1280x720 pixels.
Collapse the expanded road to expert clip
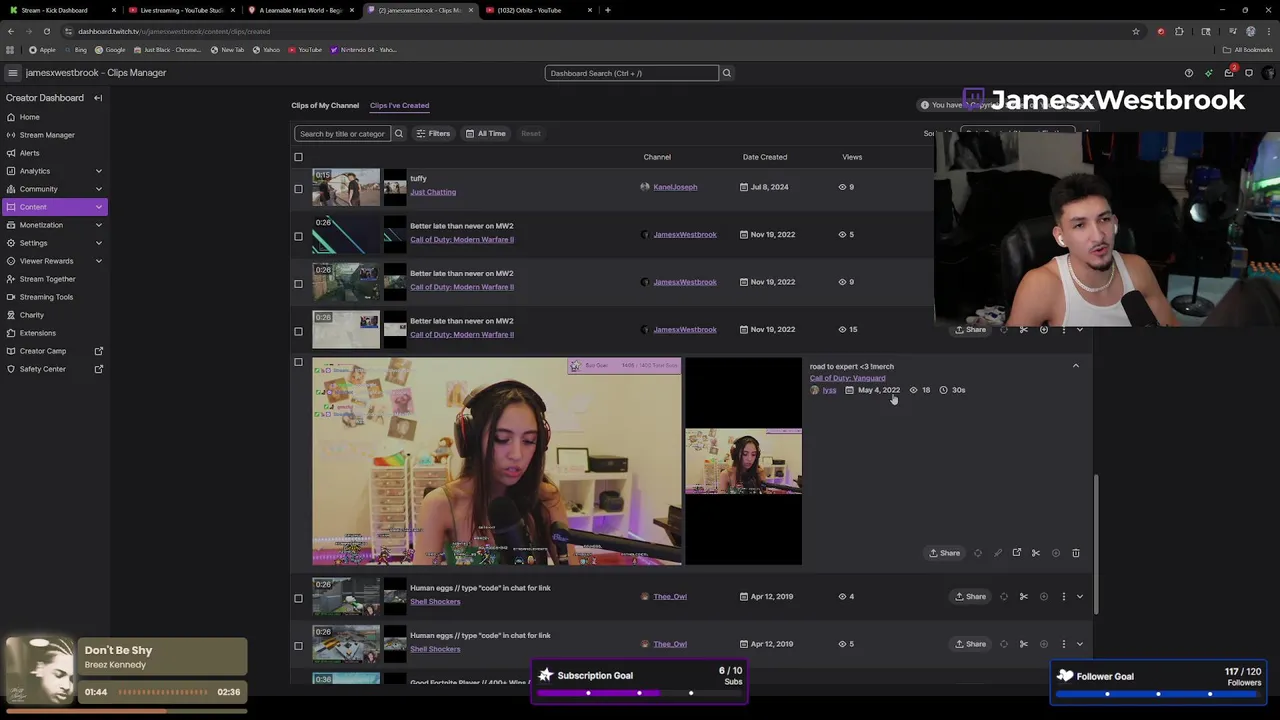(x=1076, y=366)
